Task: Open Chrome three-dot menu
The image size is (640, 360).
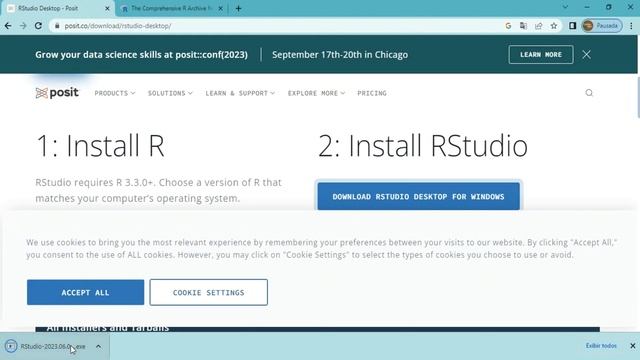Action: coord(631,26)
